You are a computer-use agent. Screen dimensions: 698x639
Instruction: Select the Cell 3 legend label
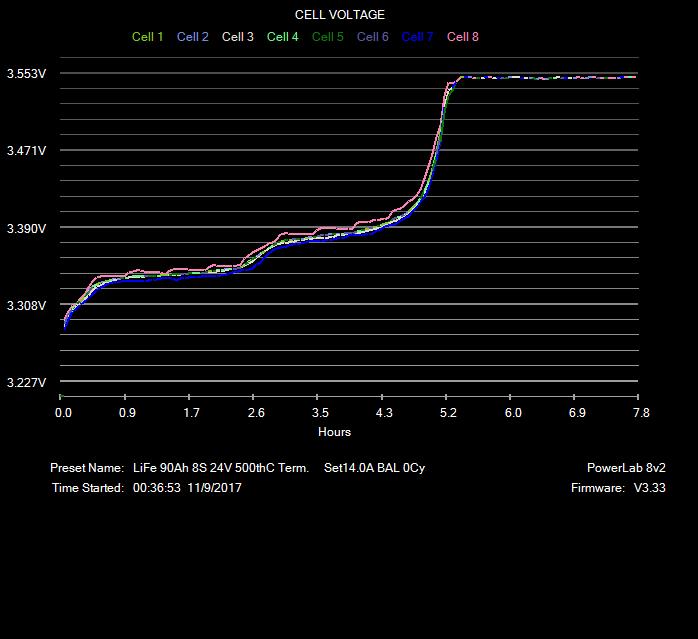click(237, 37)
